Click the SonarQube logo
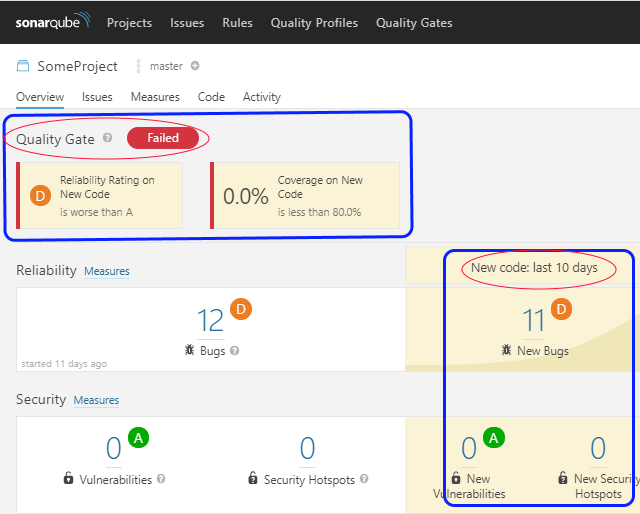 tap(52, 22)
